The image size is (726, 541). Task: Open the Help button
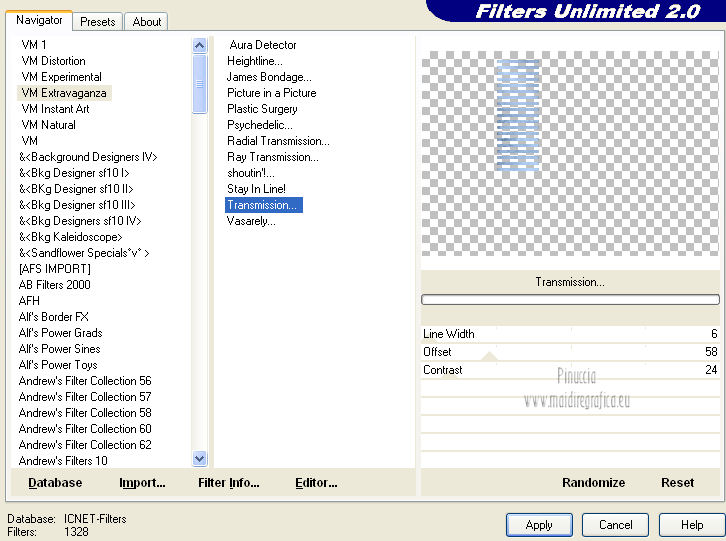click(692, 525)
